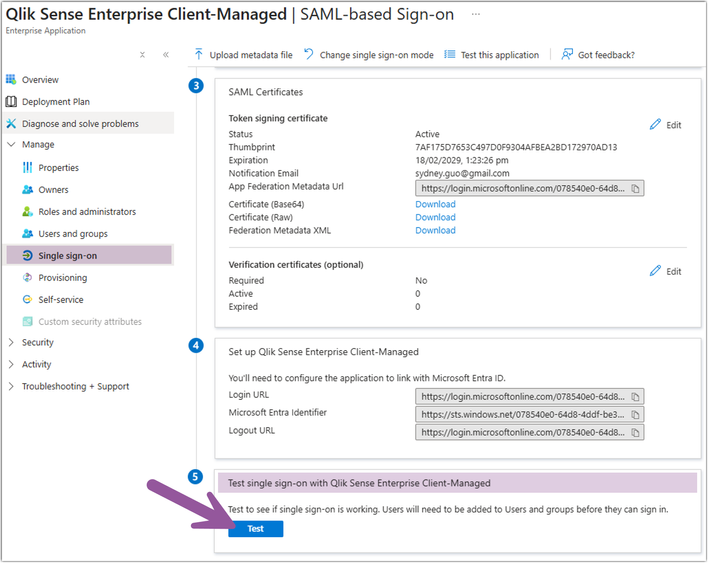Download the Certificate (Base64)

click(435, 204)
